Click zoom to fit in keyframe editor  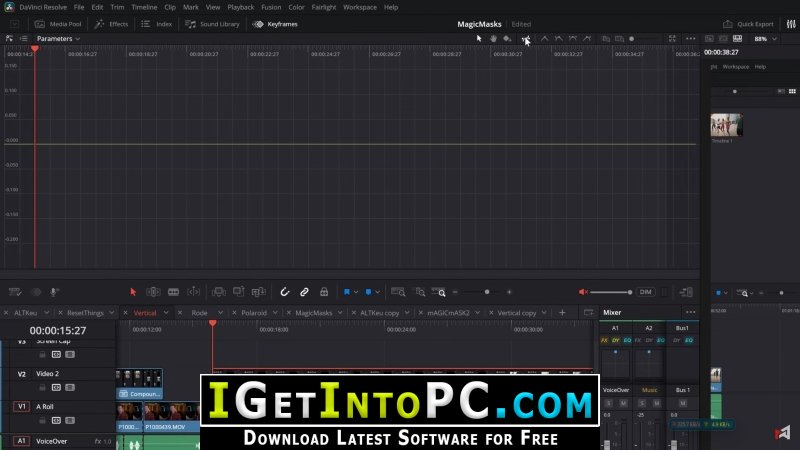click(x=672, y=38)
